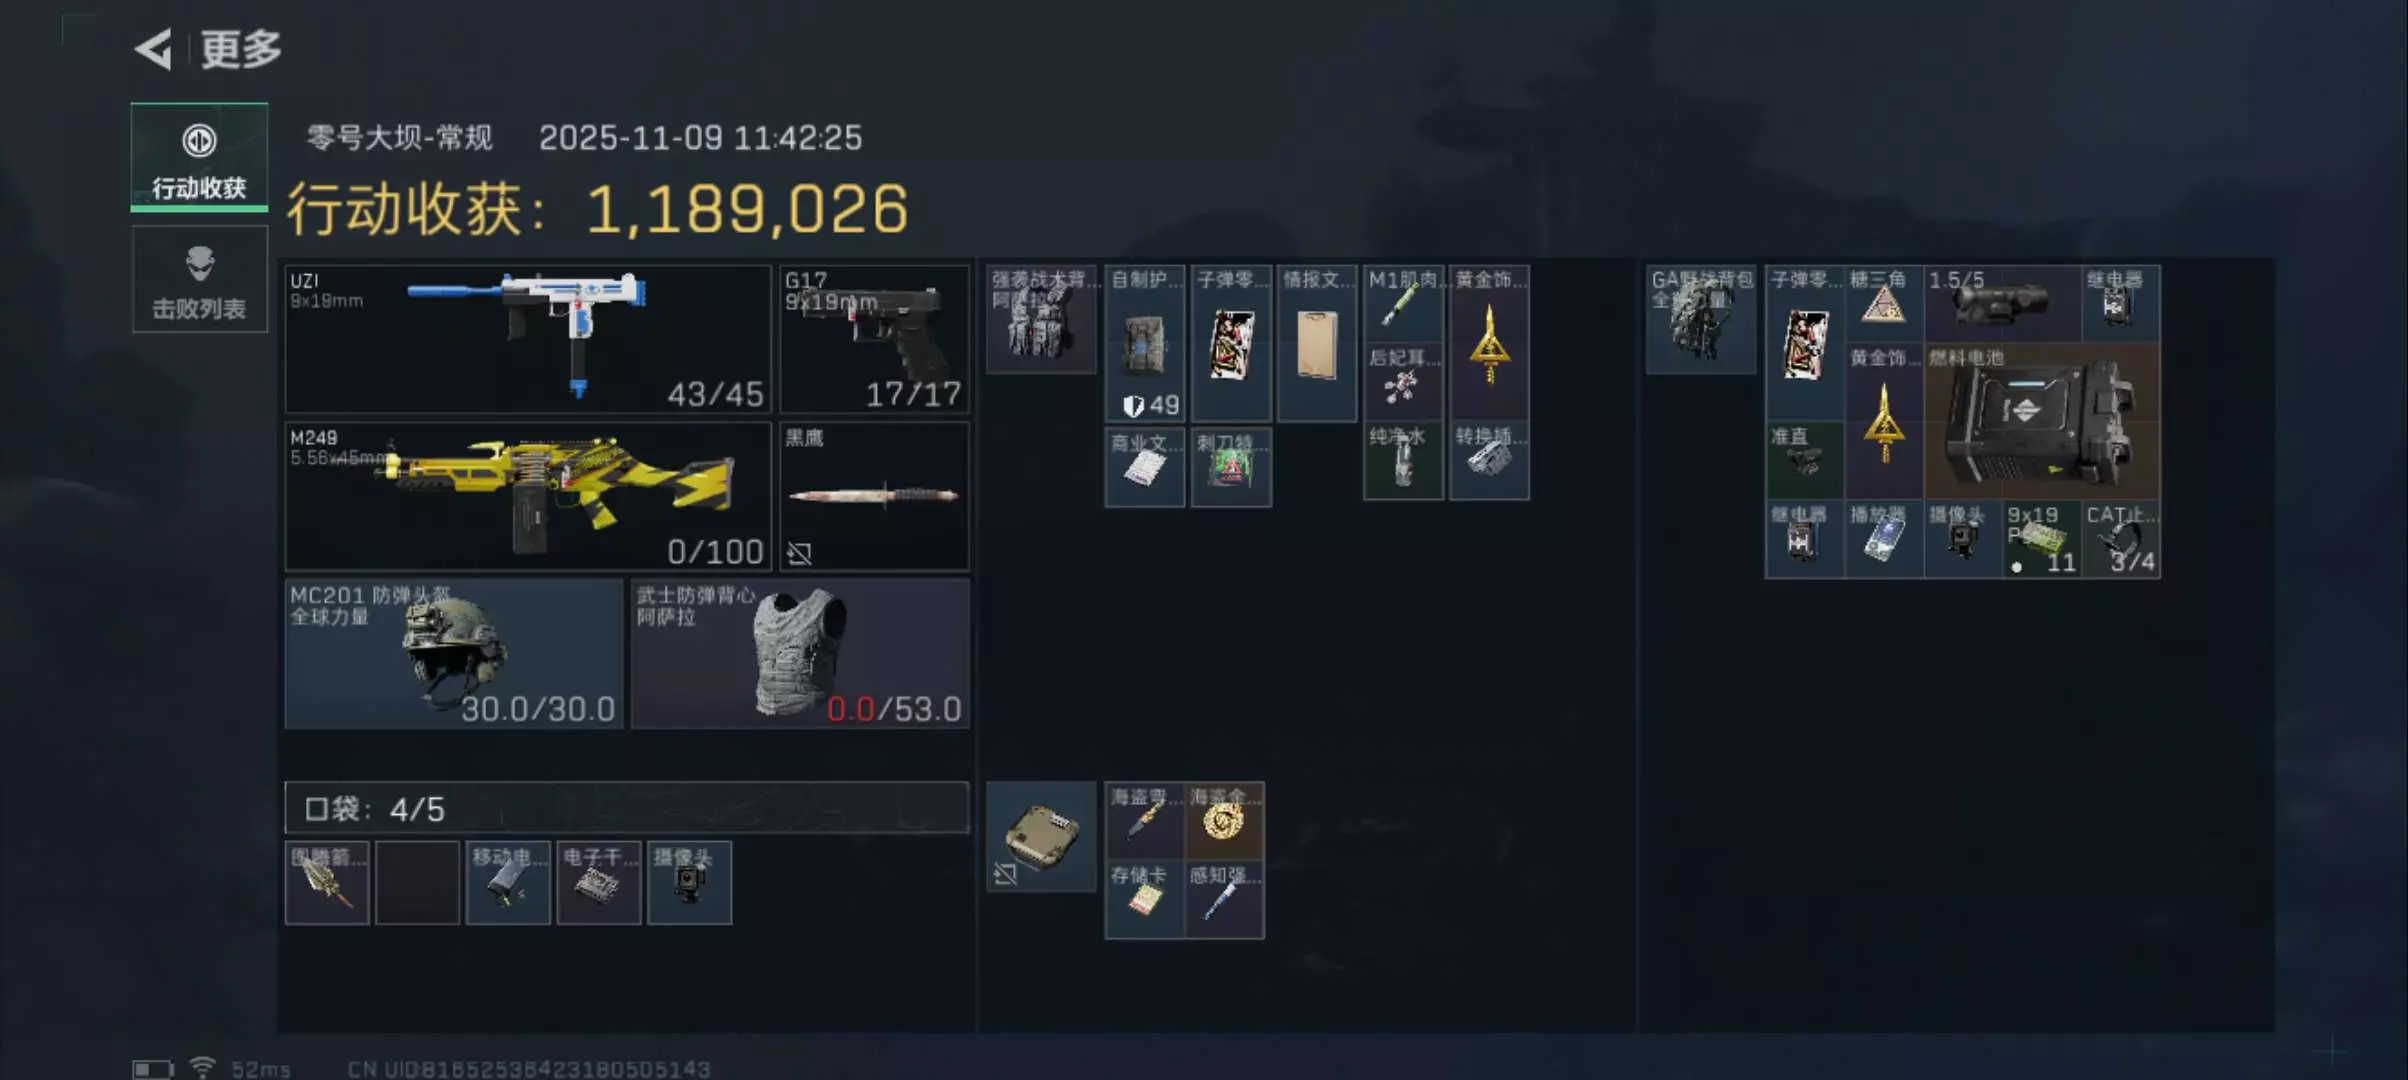Screen dimensions: 2408x1080
Task: Click the empty pocket slot
Action: (418, 883)
